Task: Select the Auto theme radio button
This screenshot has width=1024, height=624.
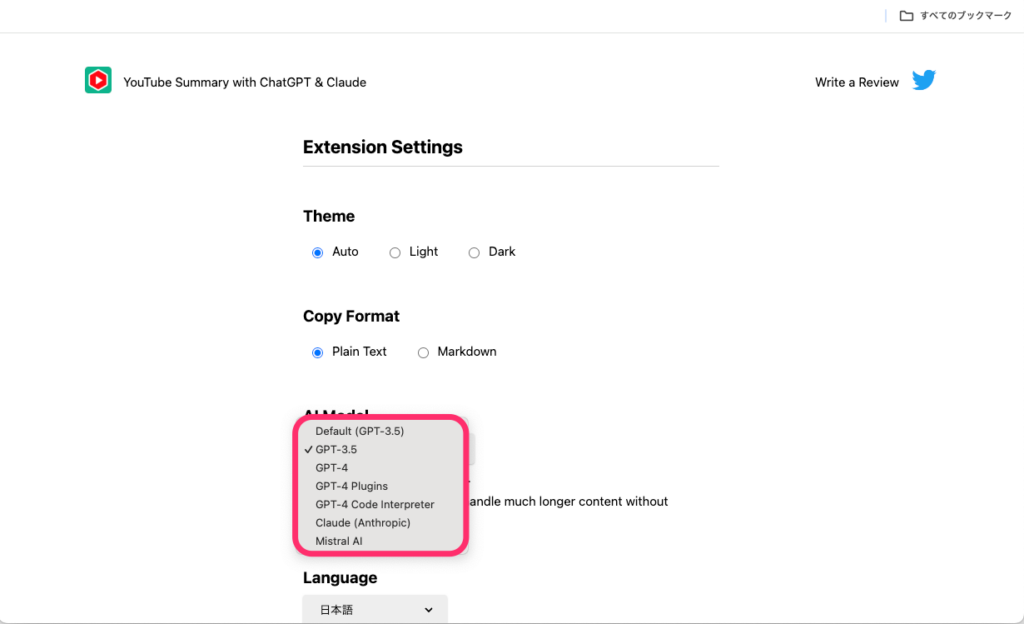Action: 317,253
